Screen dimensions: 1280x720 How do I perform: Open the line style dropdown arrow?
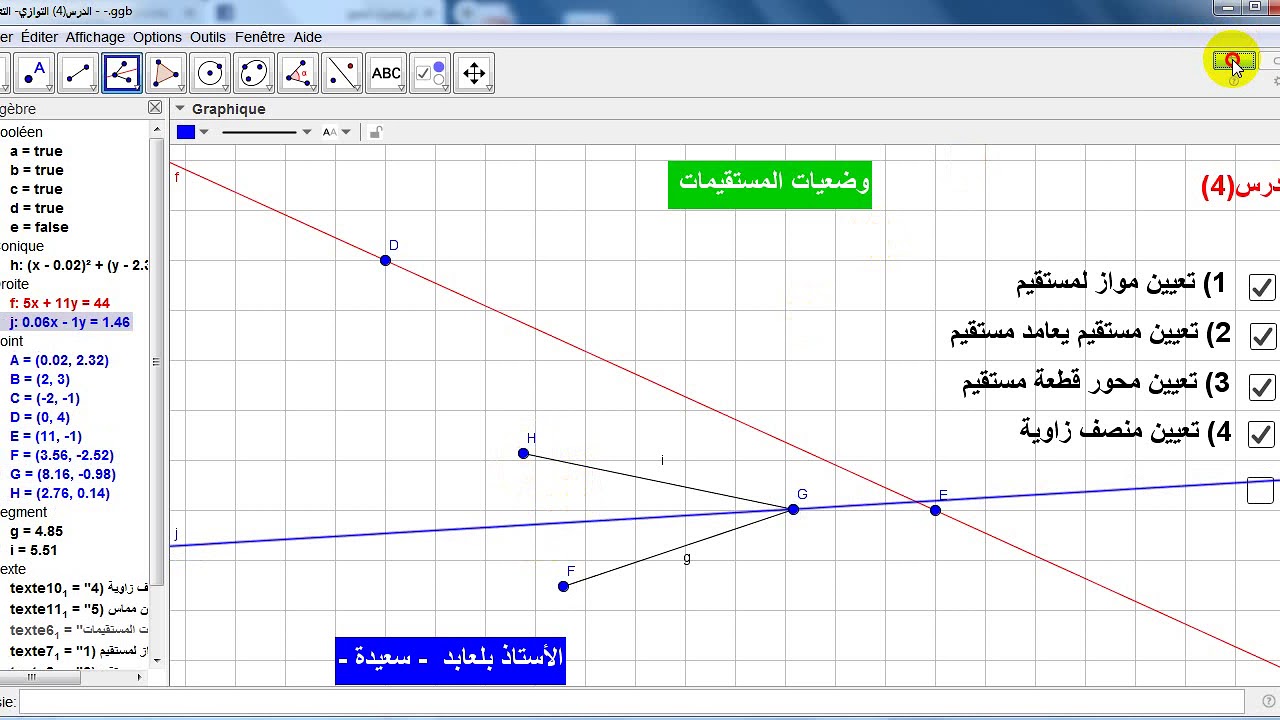click(x=306, y=132)
